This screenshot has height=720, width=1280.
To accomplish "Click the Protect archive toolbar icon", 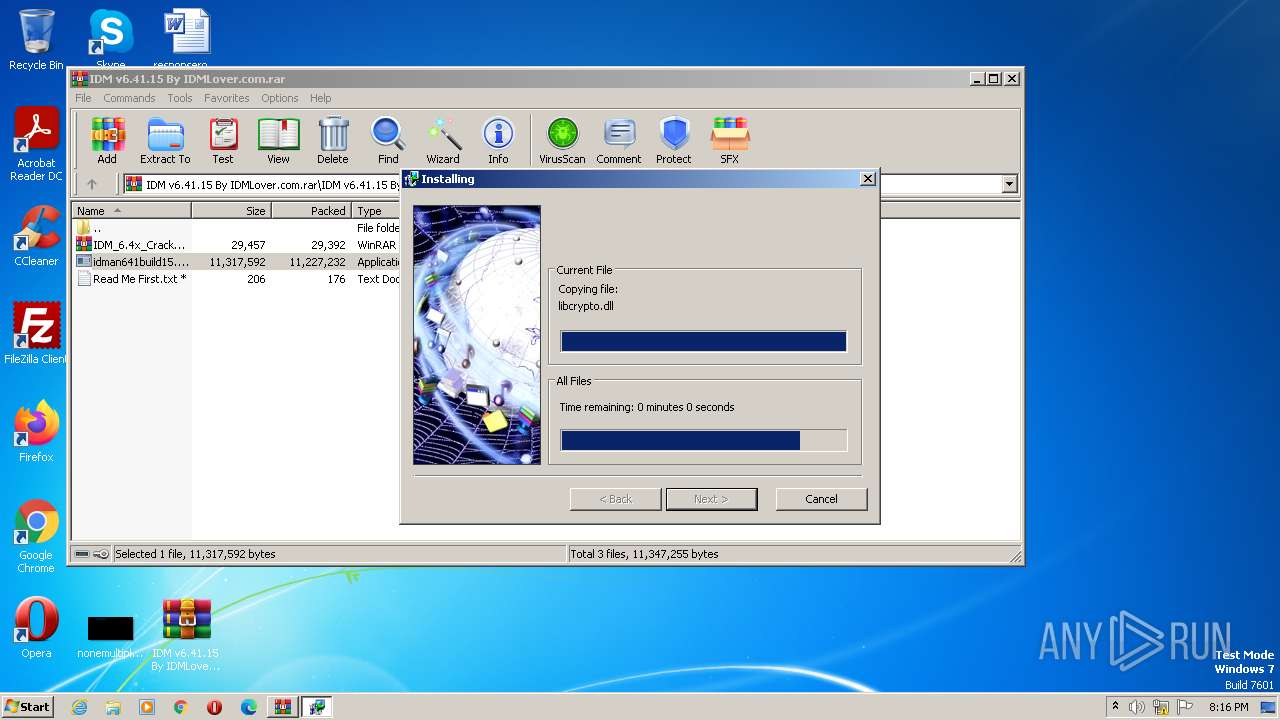I will 674,141.
